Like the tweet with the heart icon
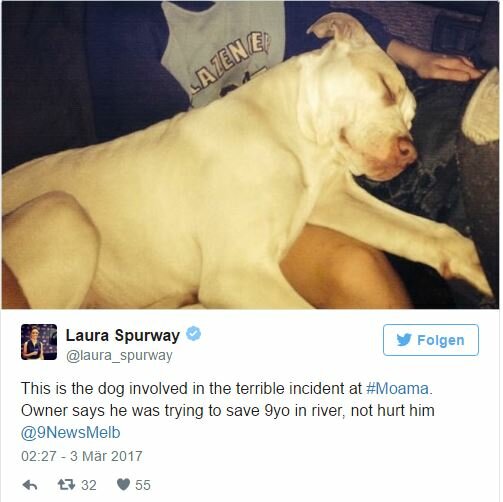Screen dimensions: 503x502 coord(123,485)
